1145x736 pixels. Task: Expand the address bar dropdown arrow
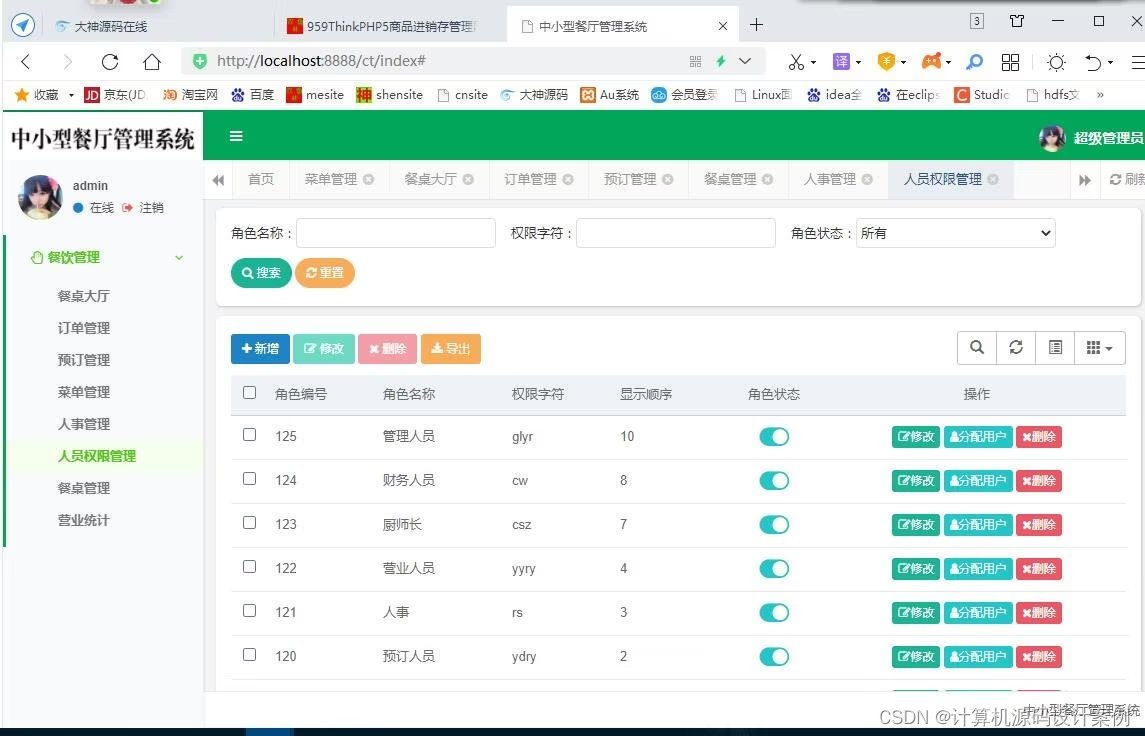(745, 61)
